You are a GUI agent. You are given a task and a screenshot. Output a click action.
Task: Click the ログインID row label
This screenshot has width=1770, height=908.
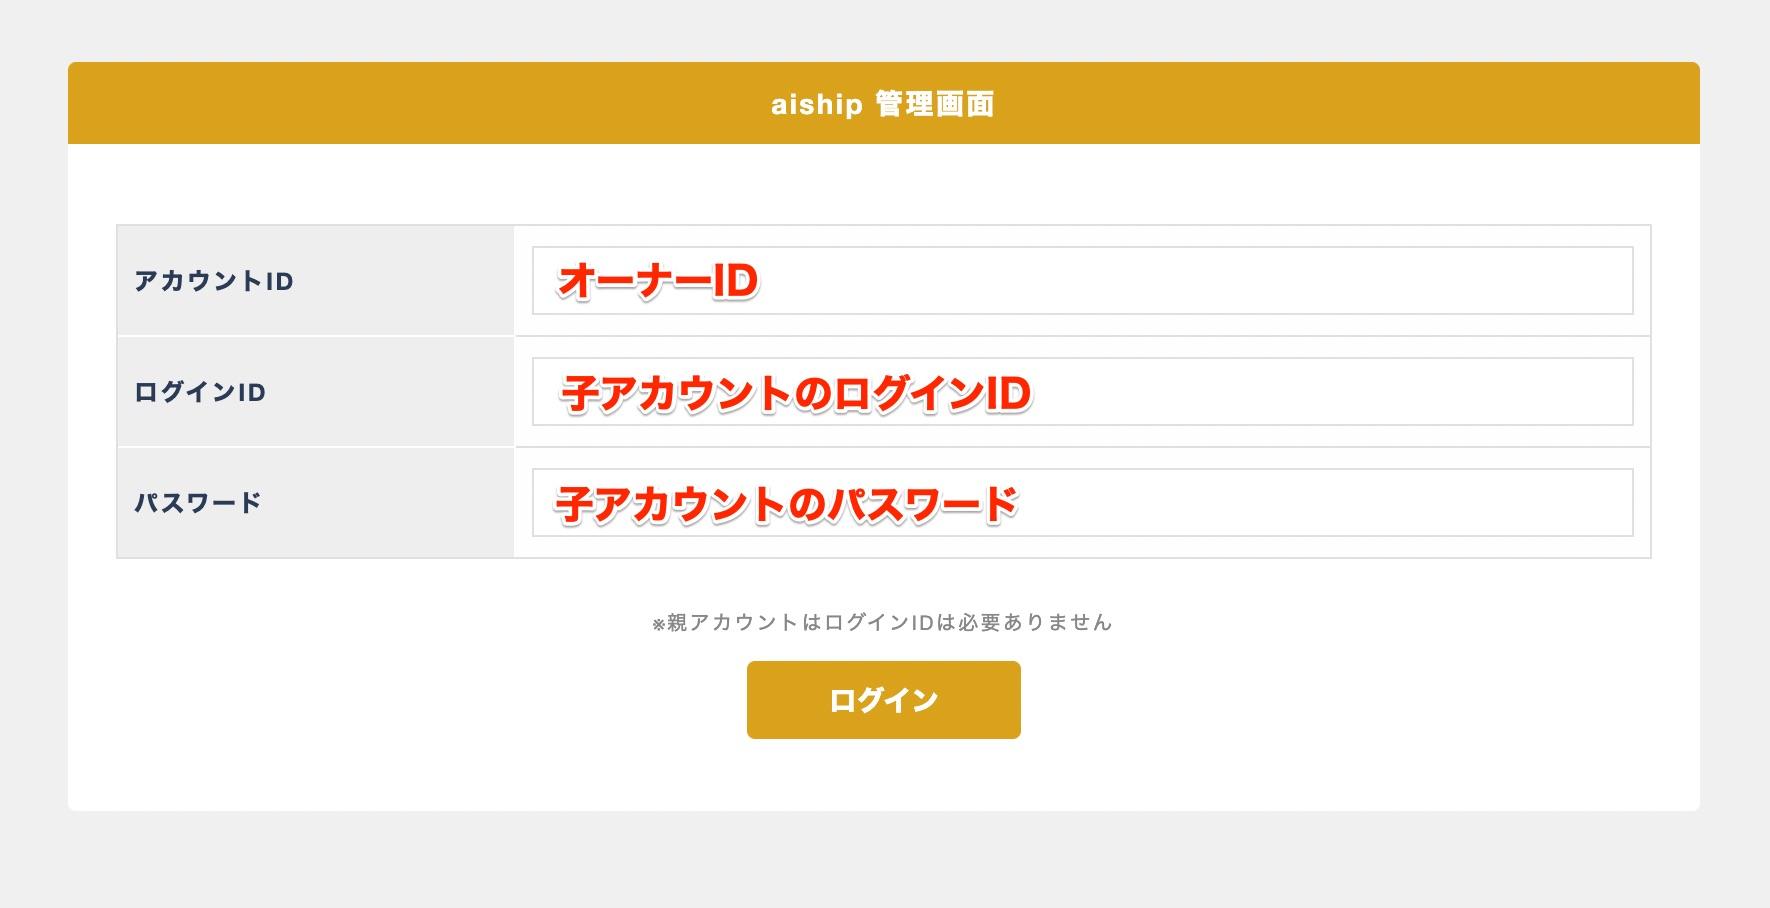point(200,392)
